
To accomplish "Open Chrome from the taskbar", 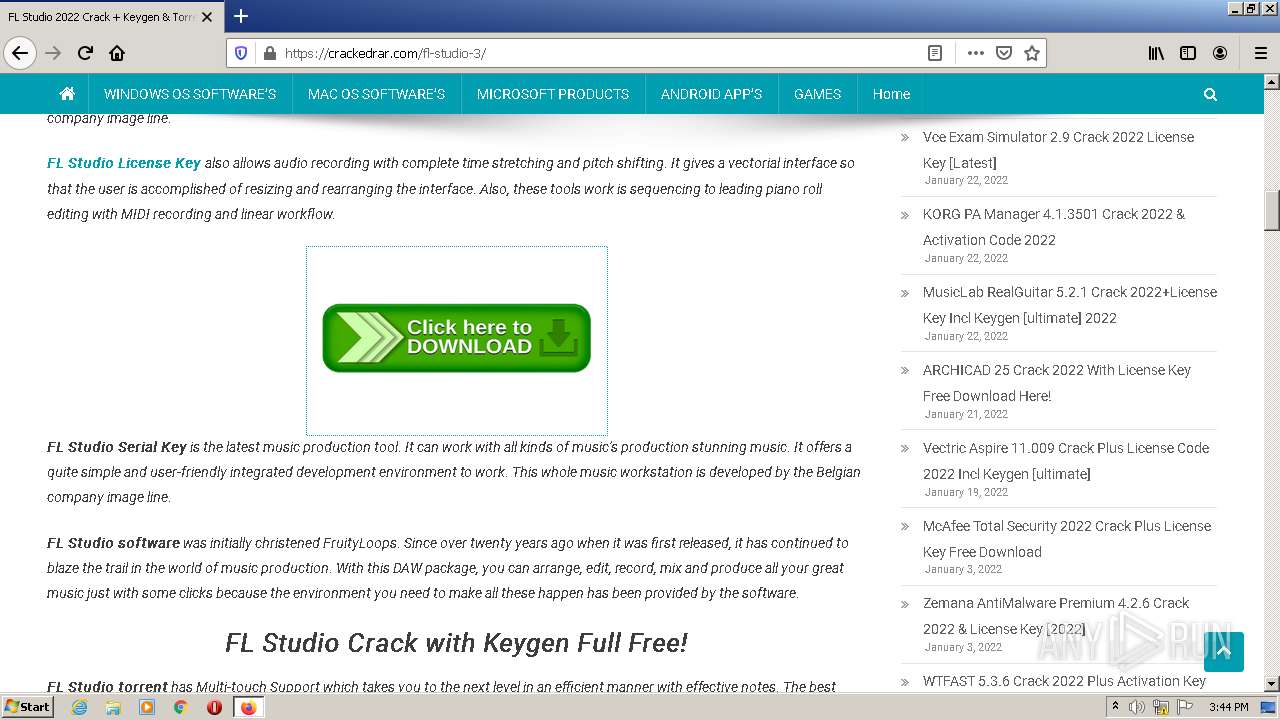I will (x=181, y=707).
